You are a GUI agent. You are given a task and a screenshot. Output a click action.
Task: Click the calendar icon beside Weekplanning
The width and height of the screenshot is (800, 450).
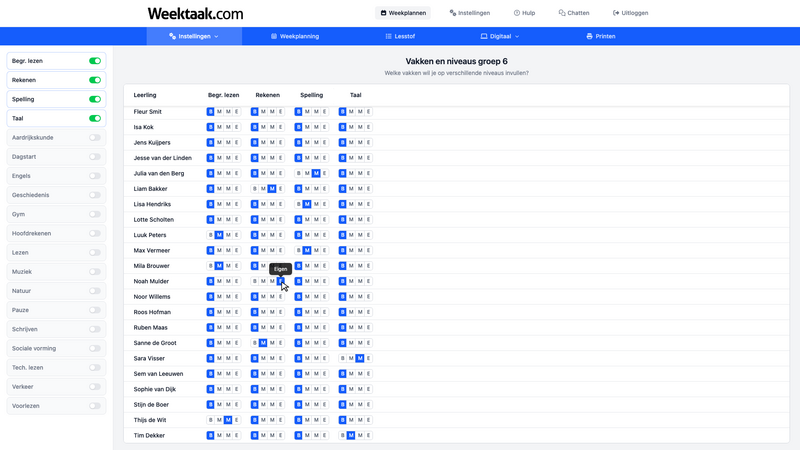(x=274, y=36)
